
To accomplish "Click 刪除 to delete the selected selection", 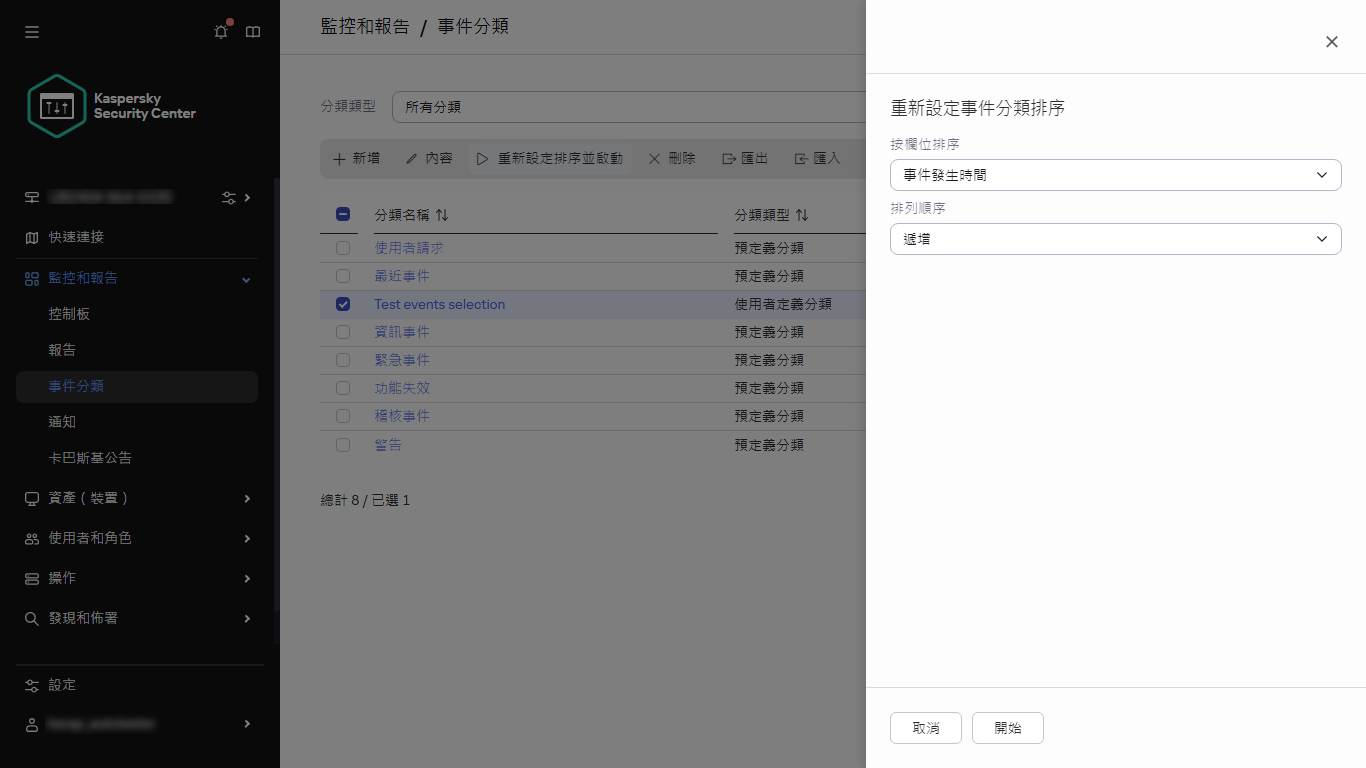I will point(670,158).
